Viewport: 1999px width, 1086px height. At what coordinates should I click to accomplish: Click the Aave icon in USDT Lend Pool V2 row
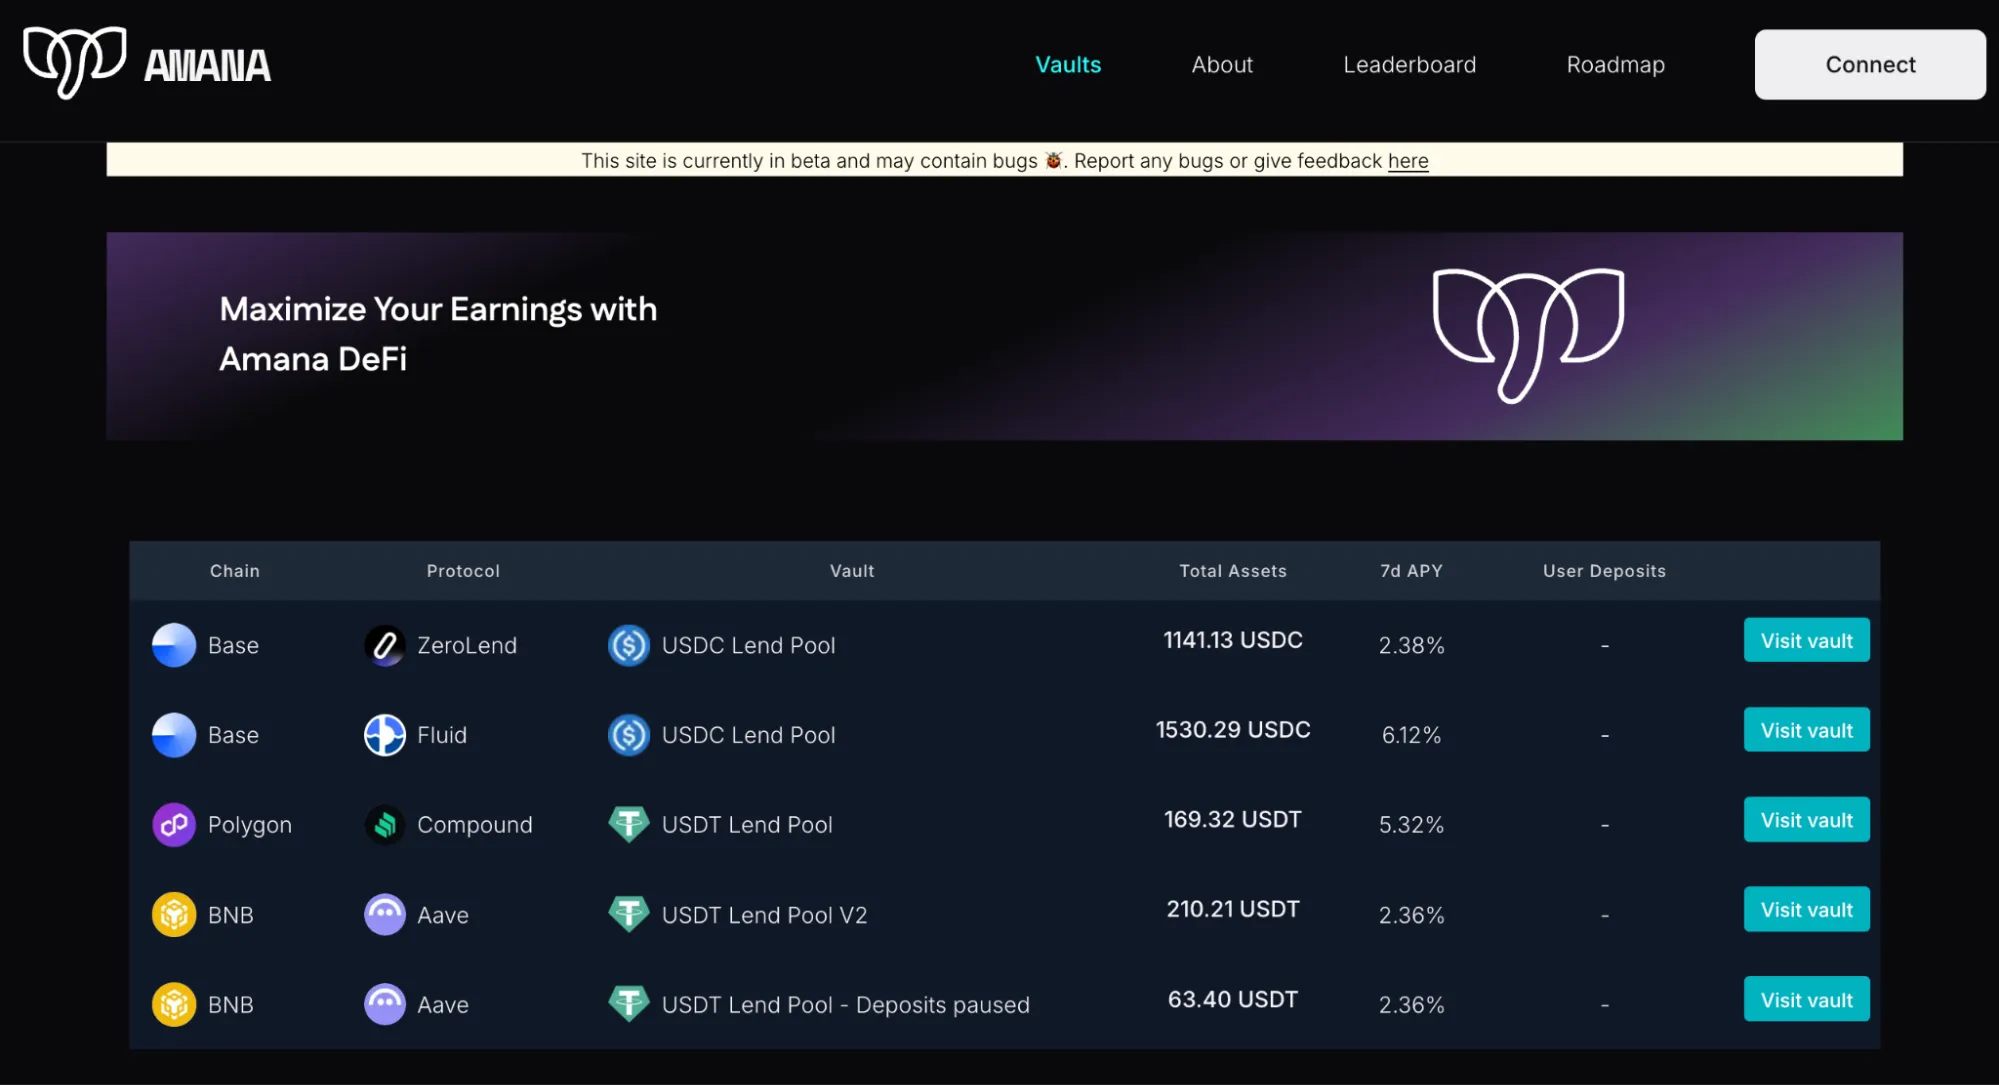click(385, 915)
